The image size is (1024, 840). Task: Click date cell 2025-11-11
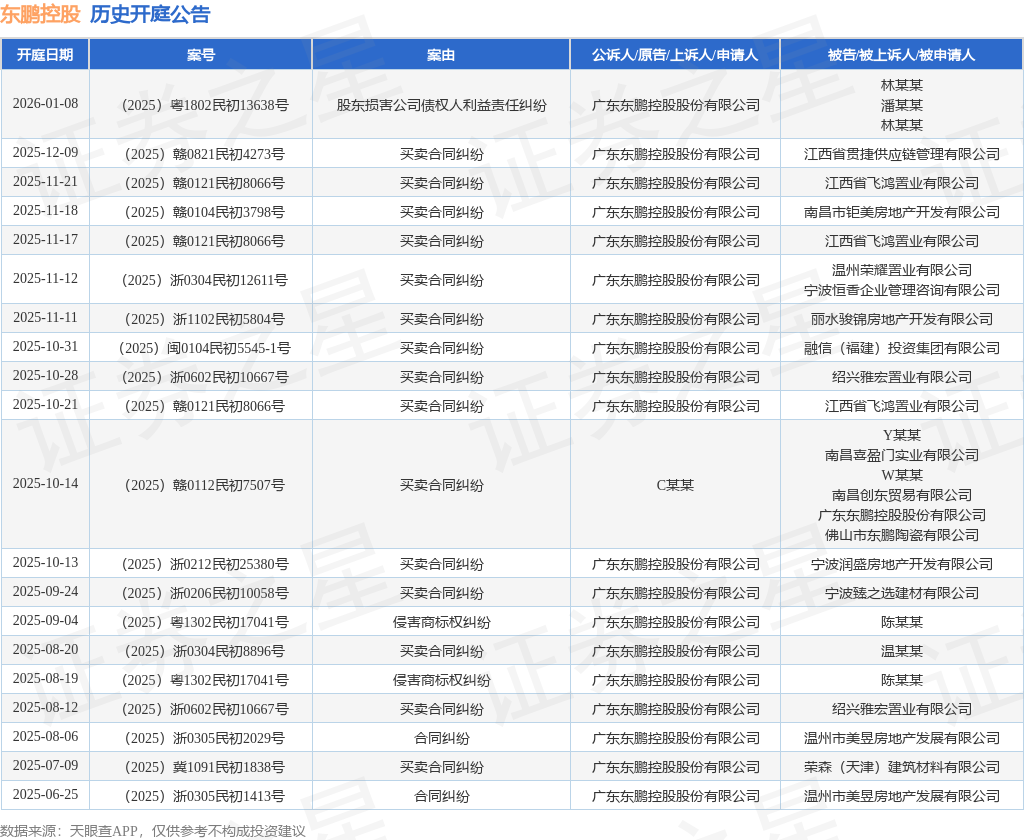[x=45, y=317]
